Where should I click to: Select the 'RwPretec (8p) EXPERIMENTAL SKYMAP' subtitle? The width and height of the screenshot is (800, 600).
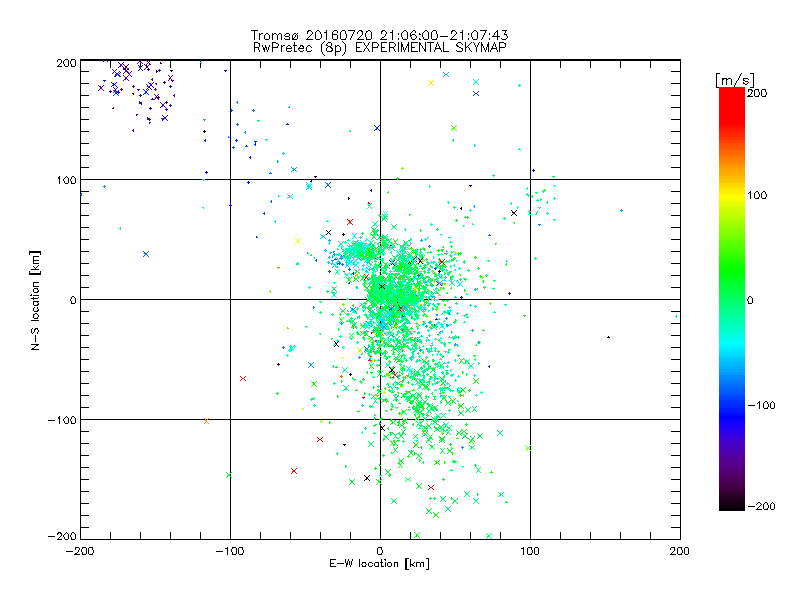(x=380, y=48)
